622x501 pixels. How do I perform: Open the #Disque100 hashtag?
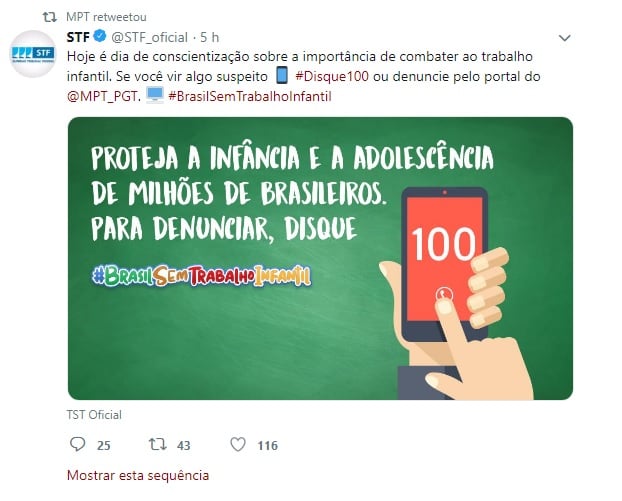332,76
